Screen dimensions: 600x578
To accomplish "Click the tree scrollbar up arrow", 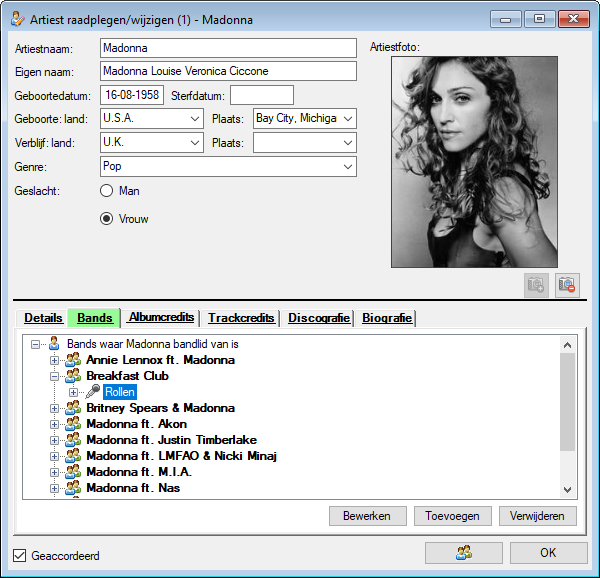I will (x=567, y=345).
